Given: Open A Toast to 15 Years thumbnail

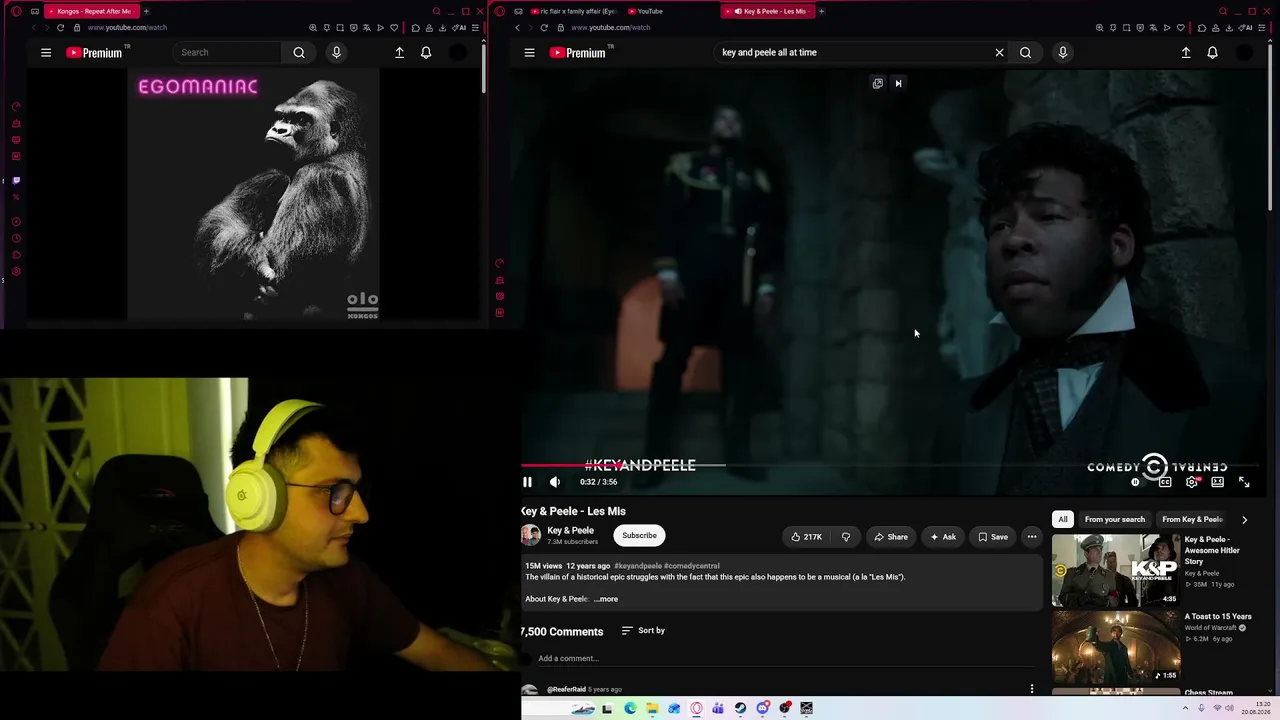Looking at the screenshot, I should tap(1116, 647).
